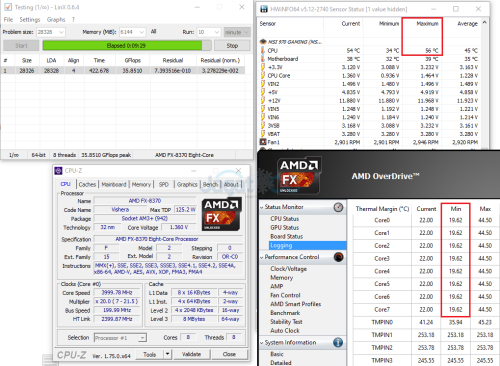Open the Memory (MiB) dropdown

pyautogui.click(x=142, y=32)
